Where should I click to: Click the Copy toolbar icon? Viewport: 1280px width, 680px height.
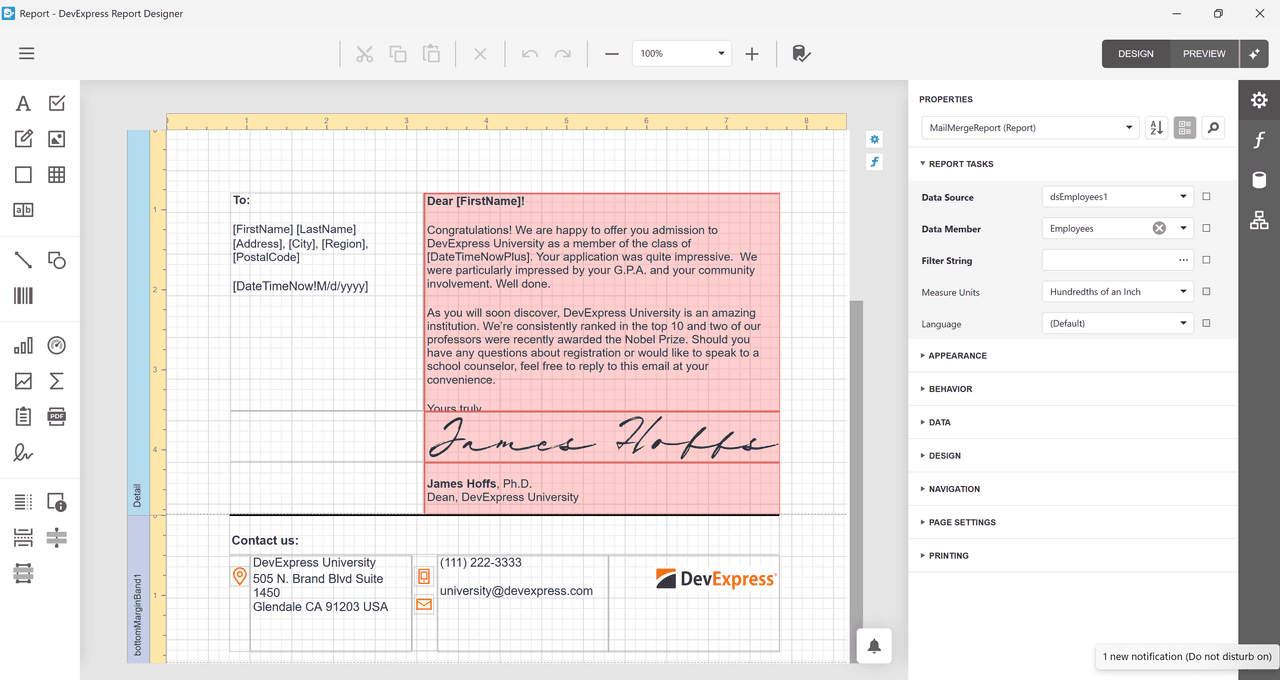click(398, 54)
